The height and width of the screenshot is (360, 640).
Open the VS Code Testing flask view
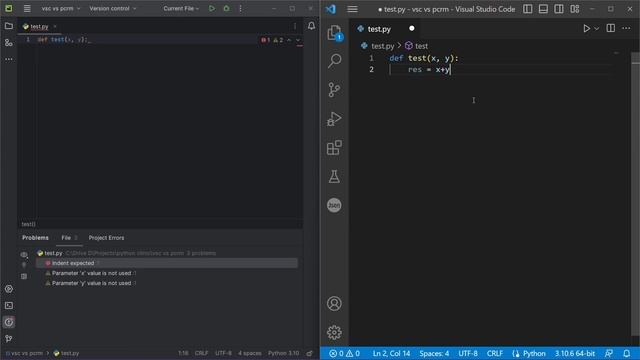click(334, 176)
